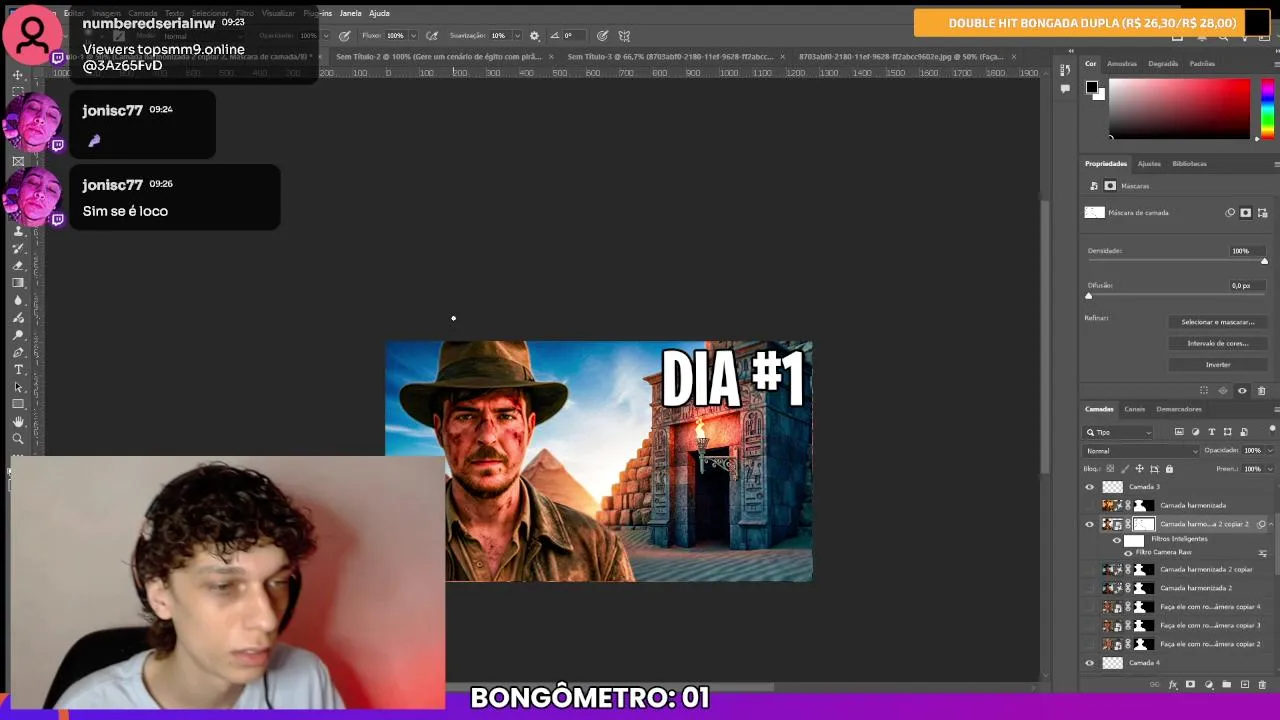
Task: Click the Densidade slider handle
Action: pos(1265,261)
